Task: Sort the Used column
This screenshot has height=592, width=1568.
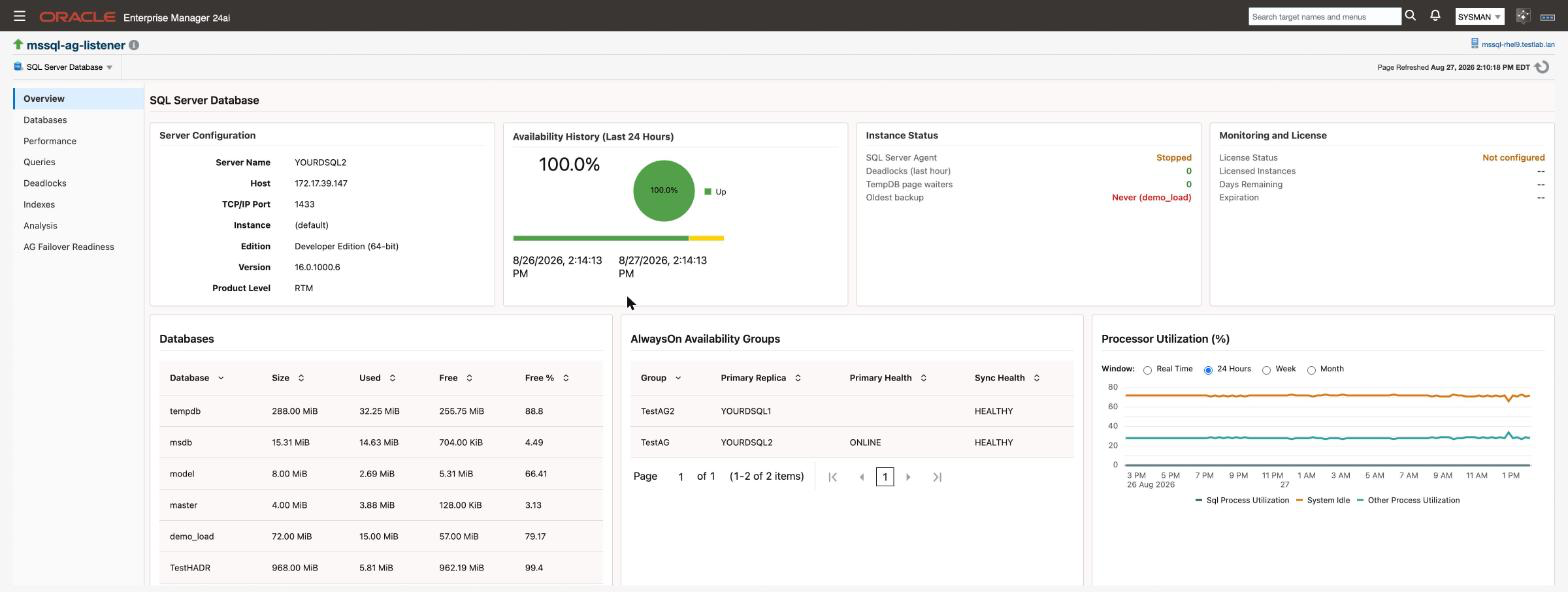Action: (392, 378)
